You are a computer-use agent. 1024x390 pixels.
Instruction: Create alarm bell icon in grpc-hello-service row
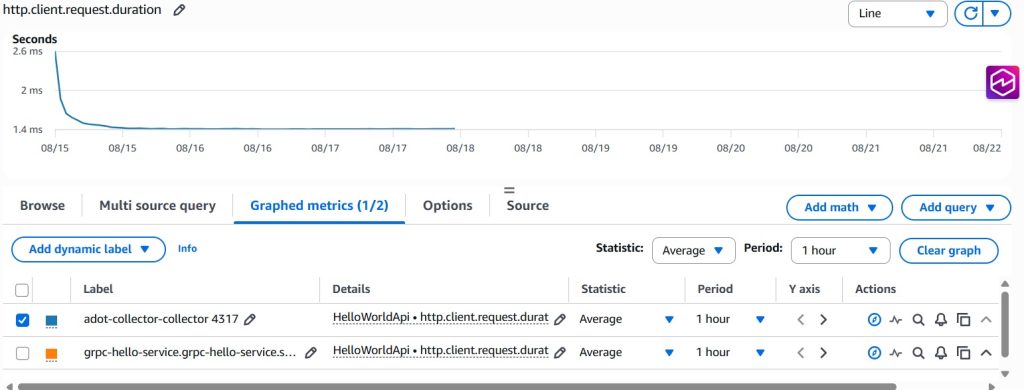click(x=940, y=353)
